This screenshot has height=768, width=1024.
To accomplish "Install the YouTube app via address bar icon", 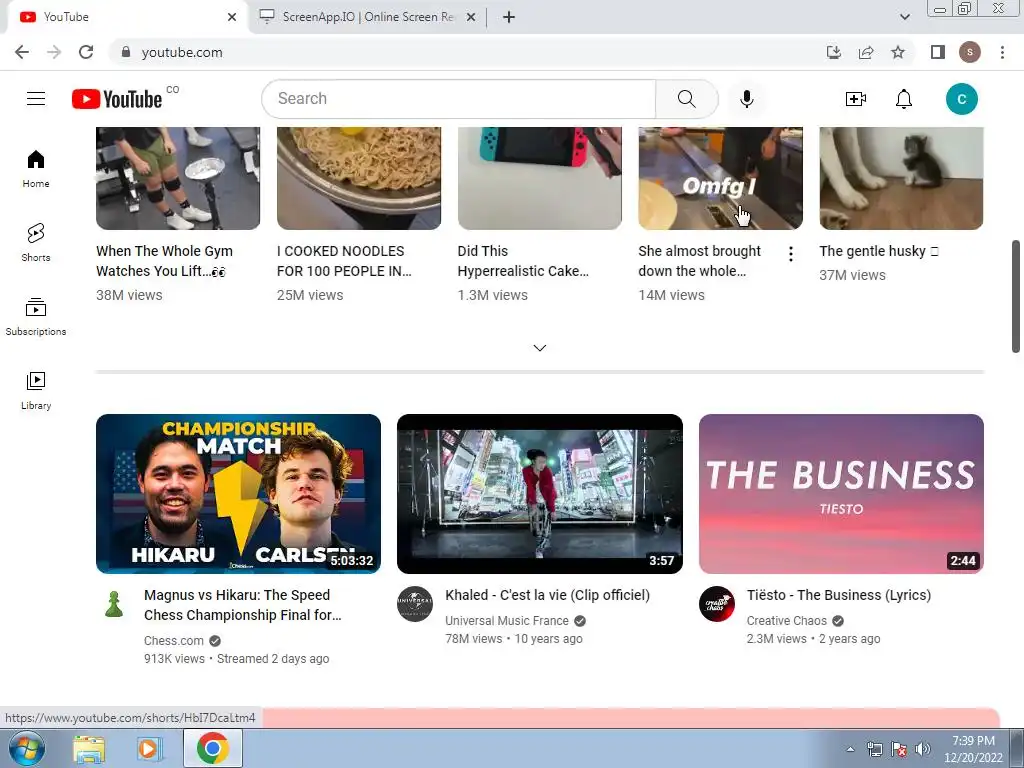I will [x=834, y=52].
